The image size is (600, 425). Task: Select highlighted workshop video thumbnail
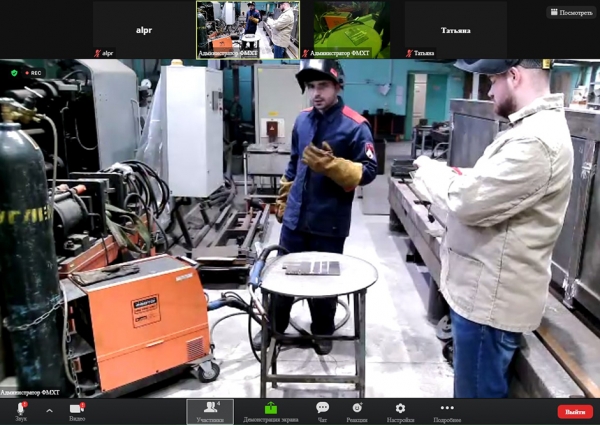[246, 28]
